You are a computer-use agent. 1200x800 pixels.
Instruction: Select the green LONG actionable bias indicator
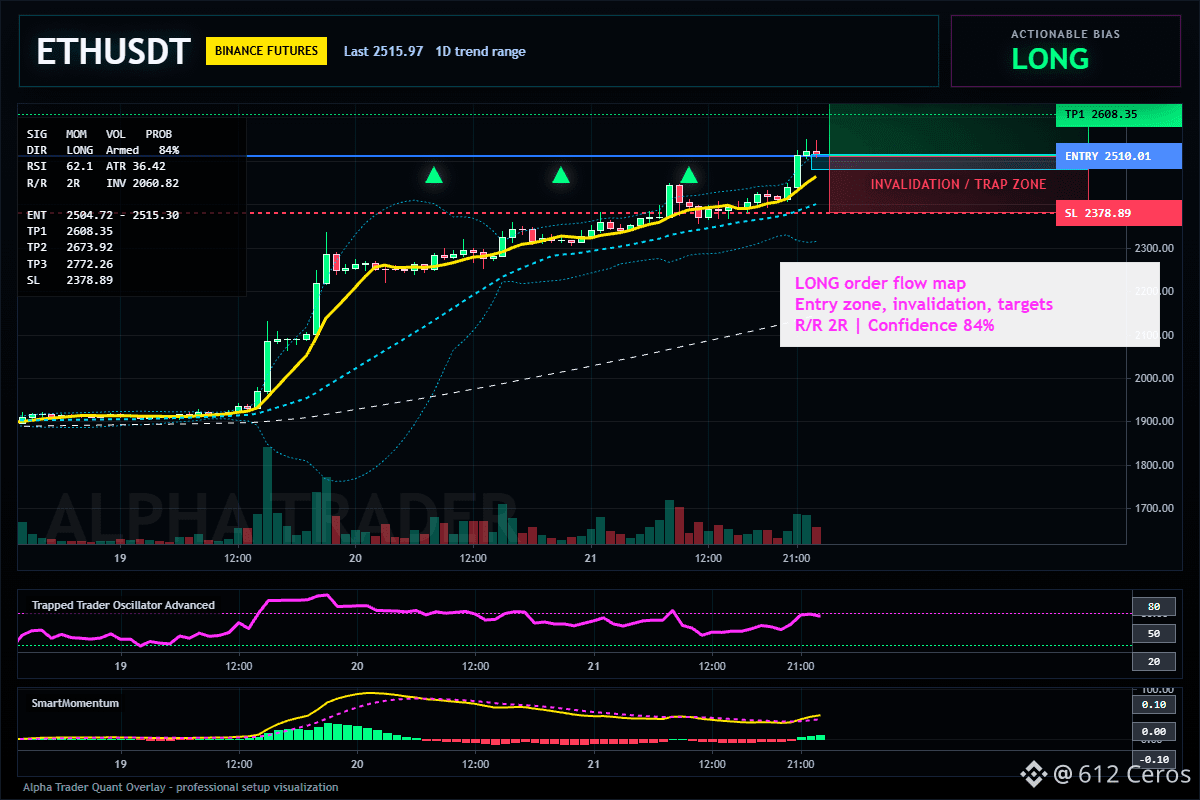[1049, 59]
